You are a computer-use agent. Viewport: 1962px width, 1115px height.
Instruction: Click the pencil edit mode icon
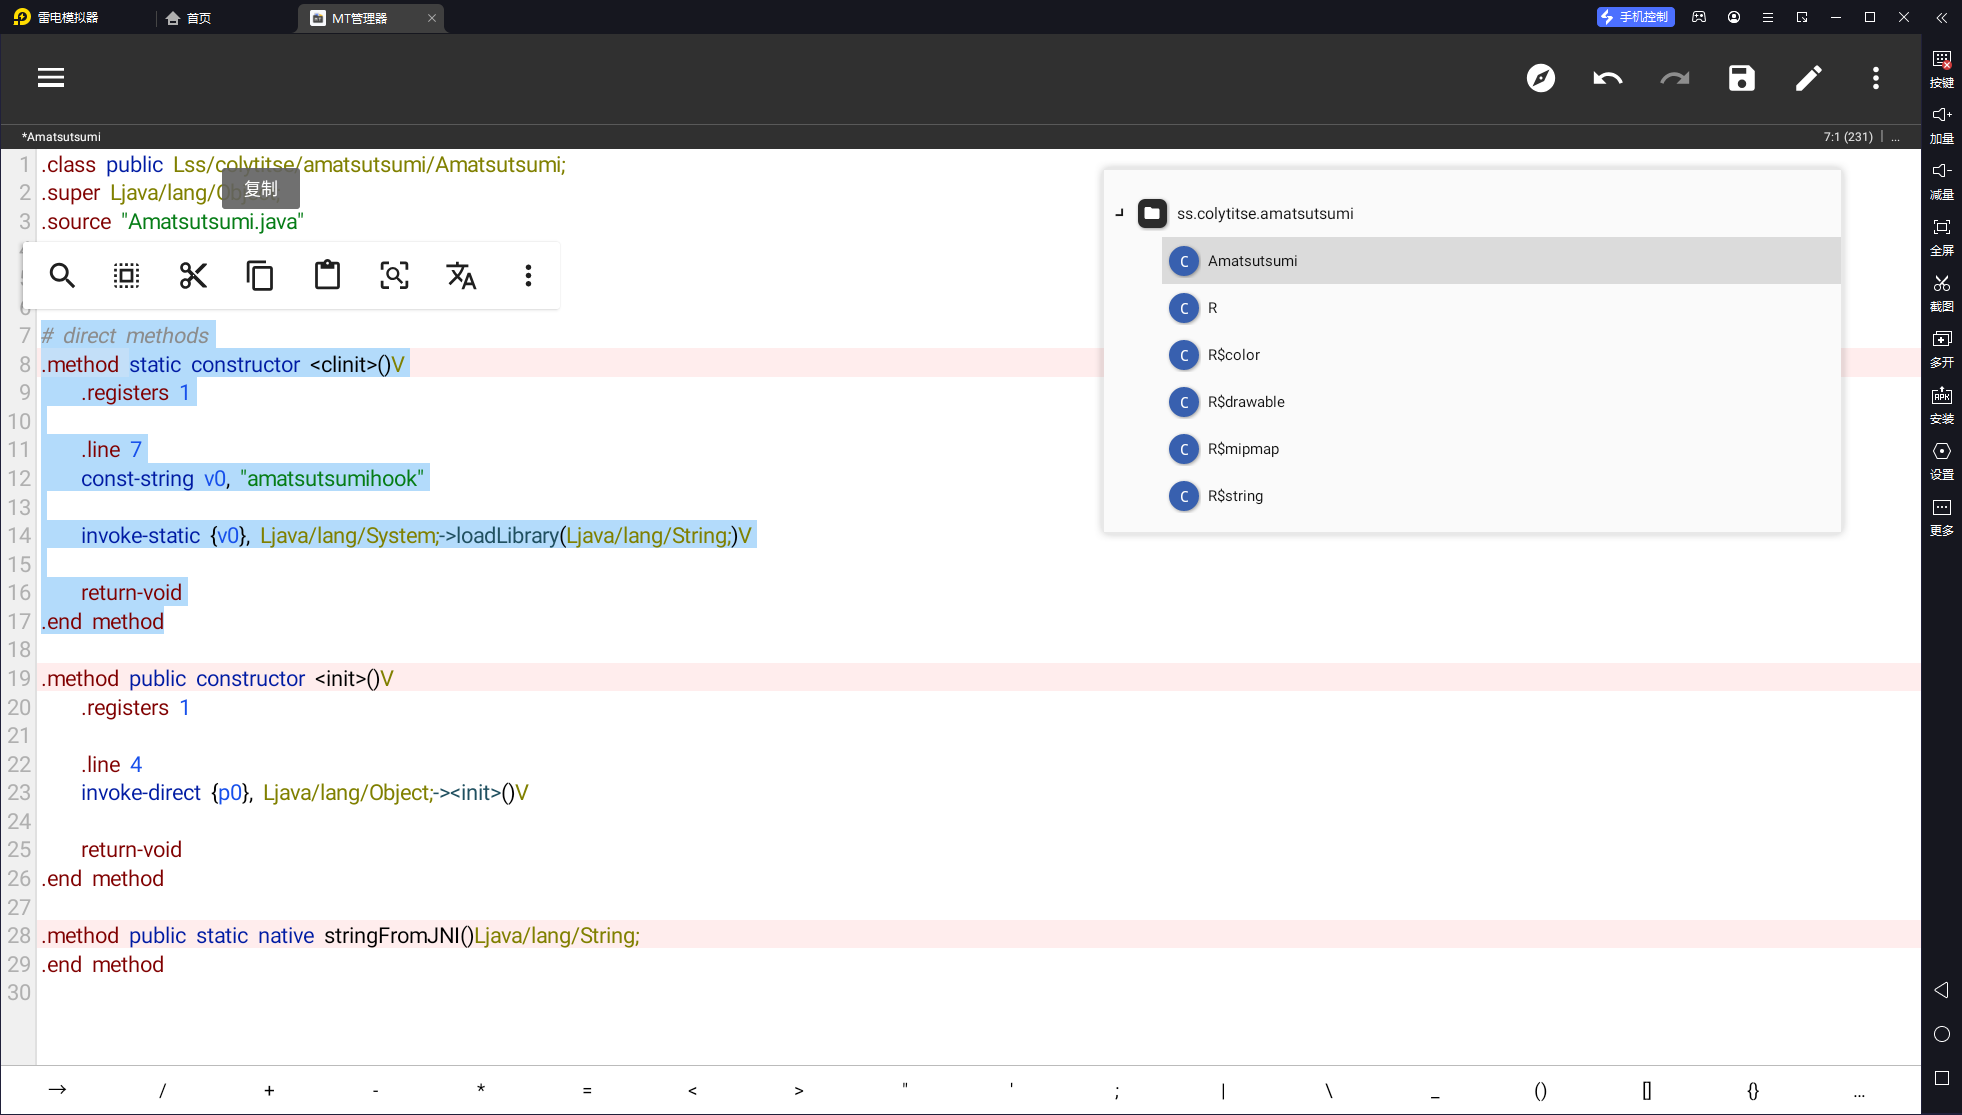1808,78
